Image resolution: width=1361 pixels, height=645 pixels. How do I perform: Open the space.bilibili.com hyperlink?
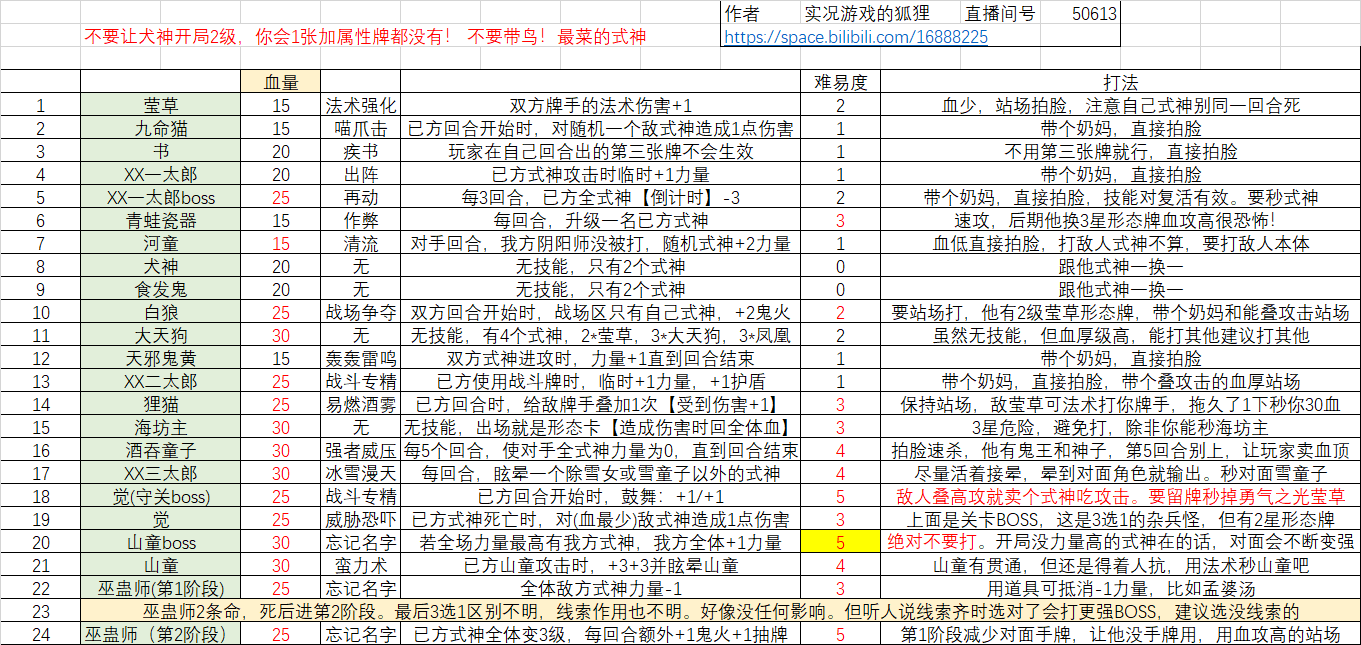[x=855, y=37]
